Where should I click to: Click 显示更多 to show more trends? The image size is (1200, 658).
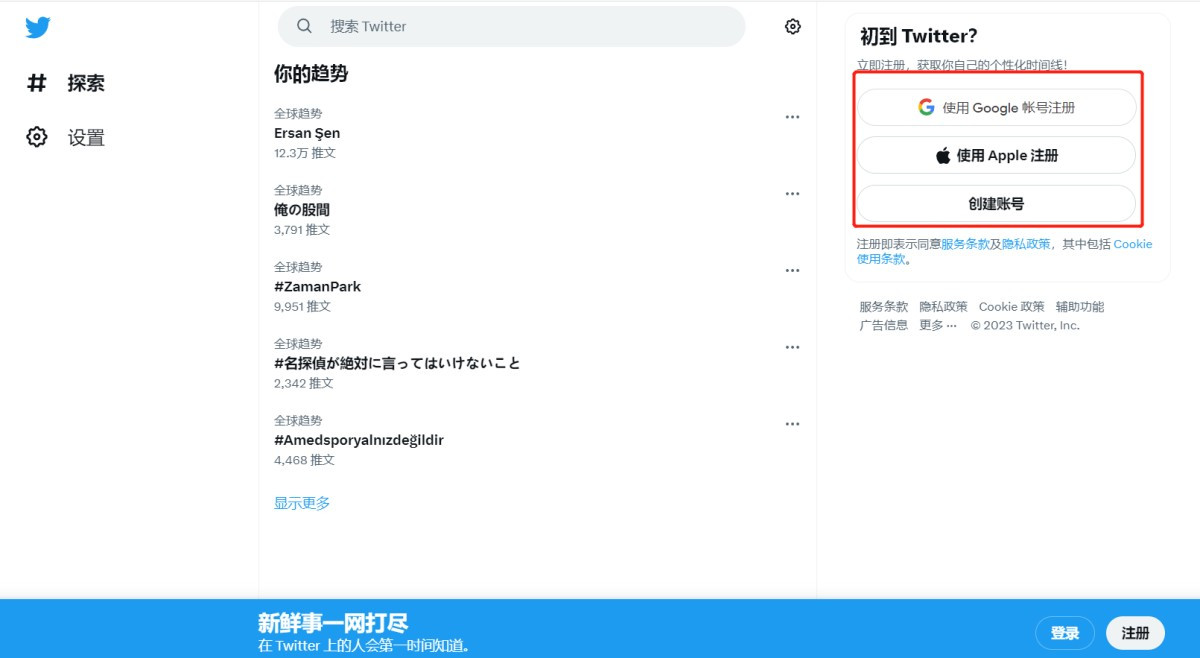[x=302, y=503]
